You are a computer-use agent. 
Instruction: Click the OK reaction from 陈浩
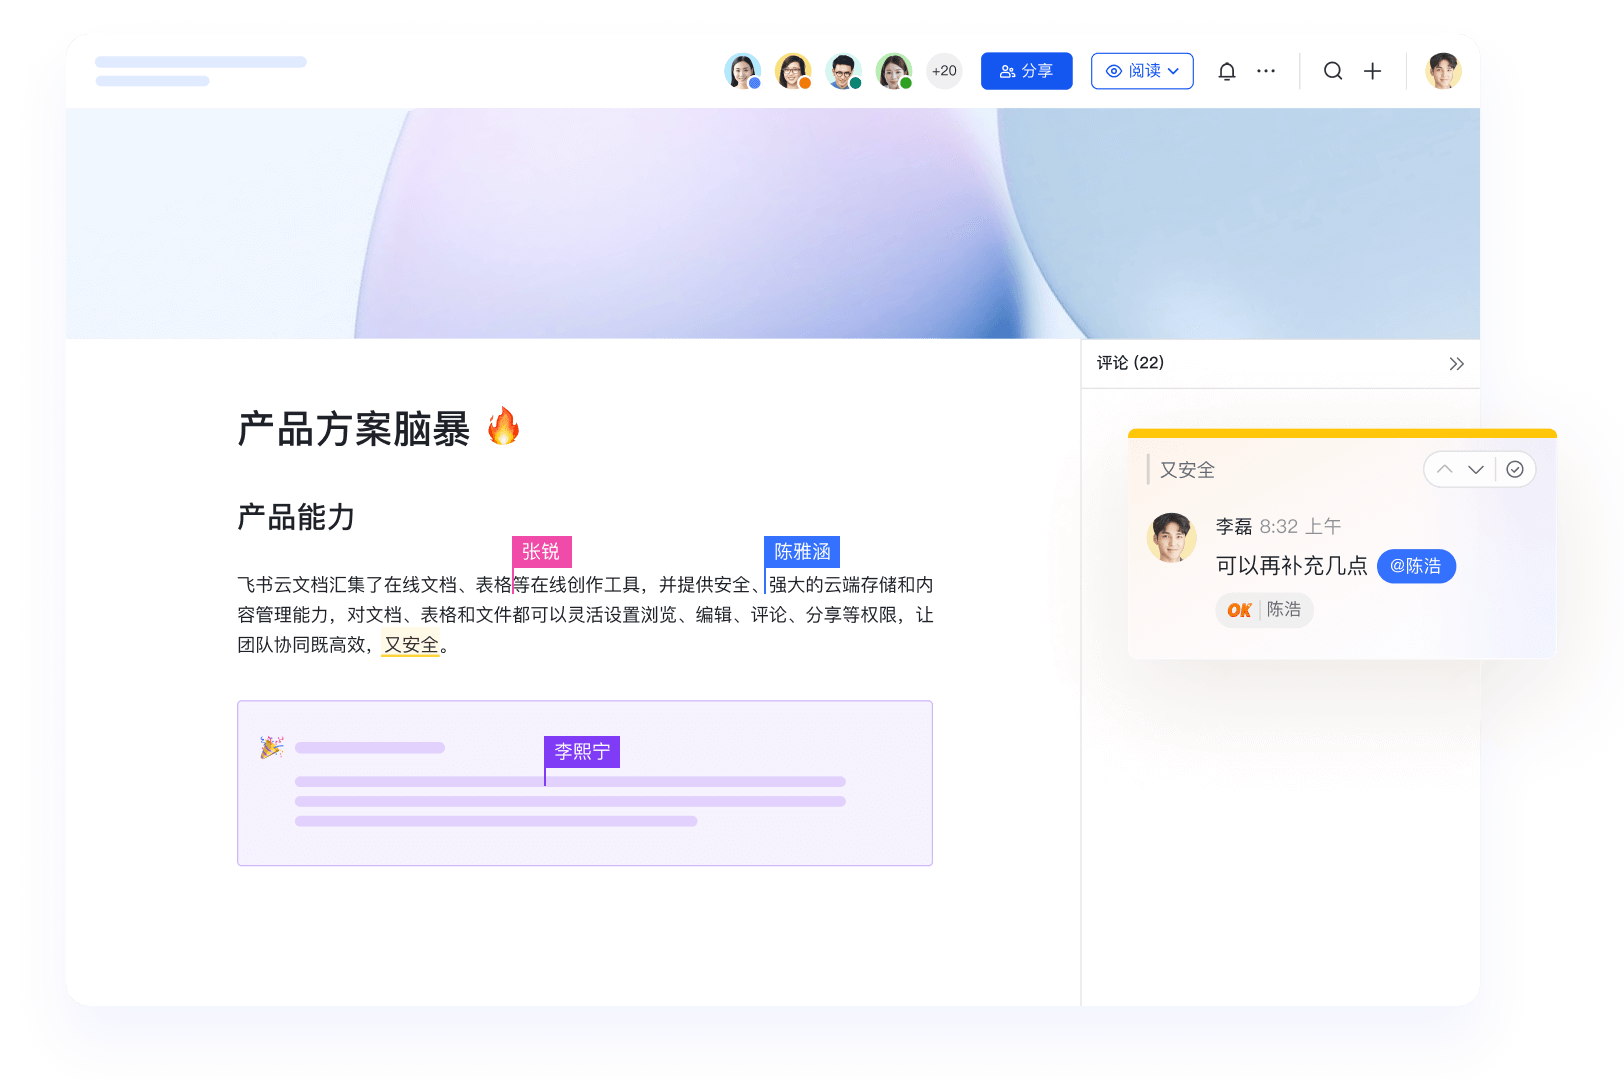coord(1264,610)
